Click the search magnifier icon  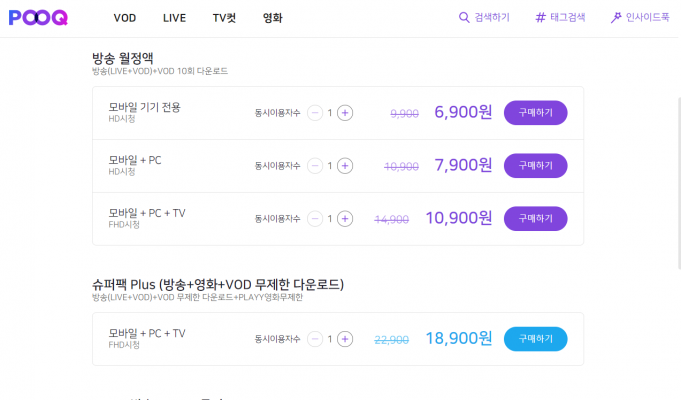[464, 18]
